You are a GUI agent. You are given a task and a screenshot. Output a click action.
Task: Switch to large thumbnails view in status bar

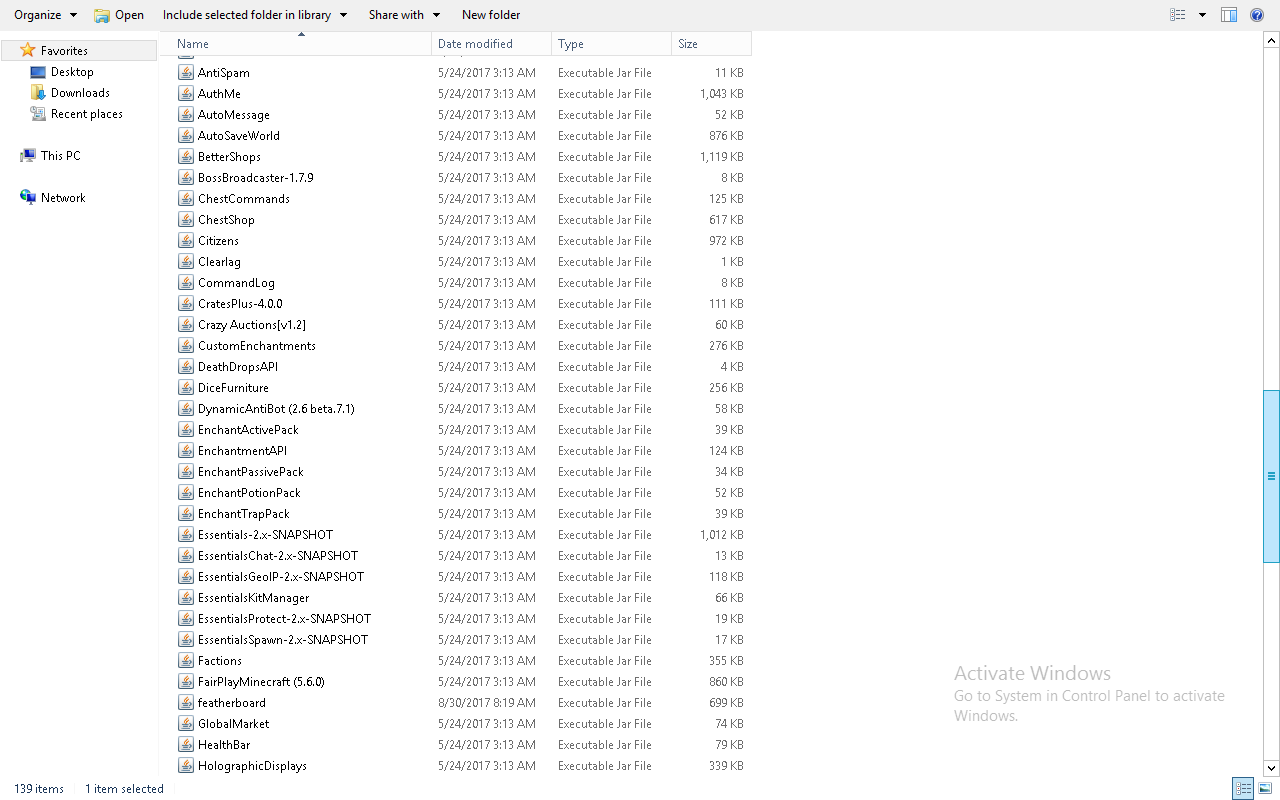(1265, 788)
